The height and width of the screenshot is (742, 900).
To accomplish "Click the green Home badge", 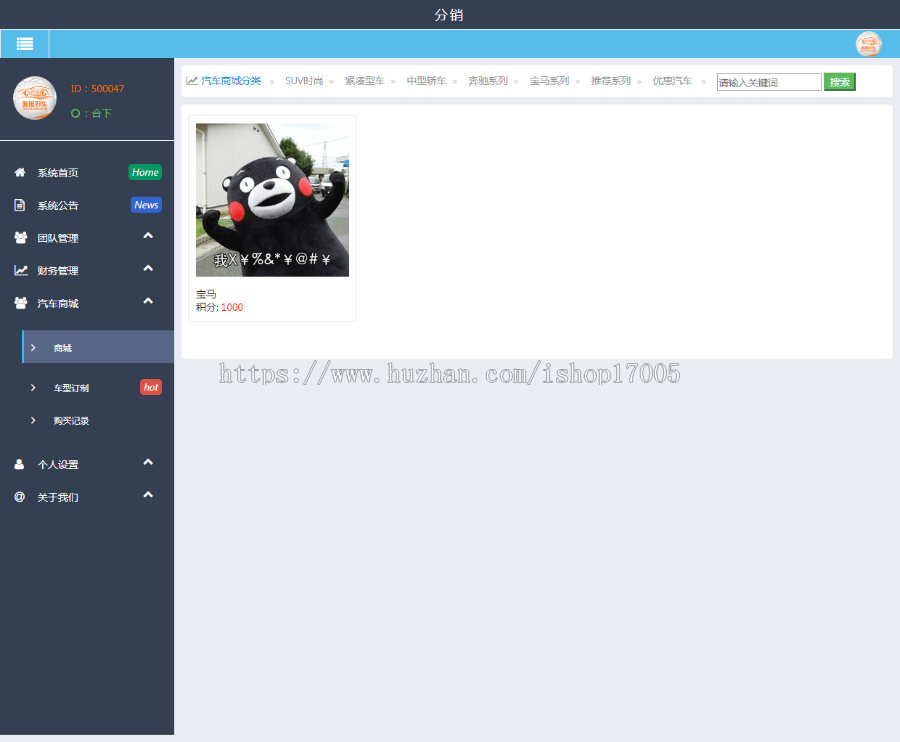I will point(145,172).
